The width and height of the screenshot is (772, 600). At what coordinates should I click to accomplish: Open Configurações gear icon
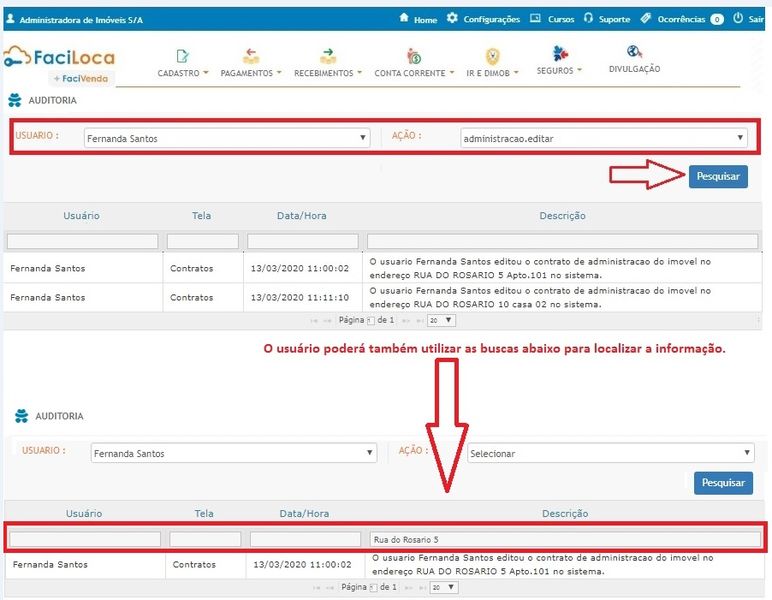point(452,18)
